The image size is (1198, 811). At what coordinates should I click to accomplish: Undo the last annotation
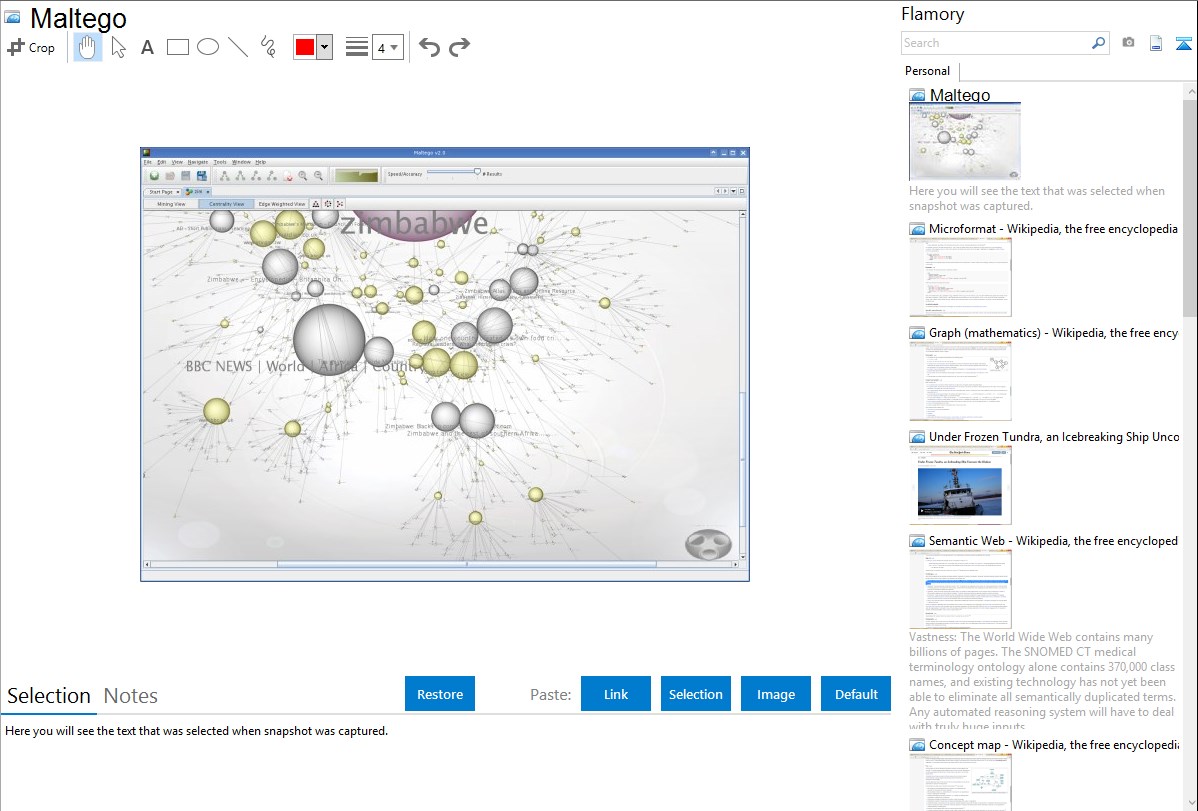(429, 47)
